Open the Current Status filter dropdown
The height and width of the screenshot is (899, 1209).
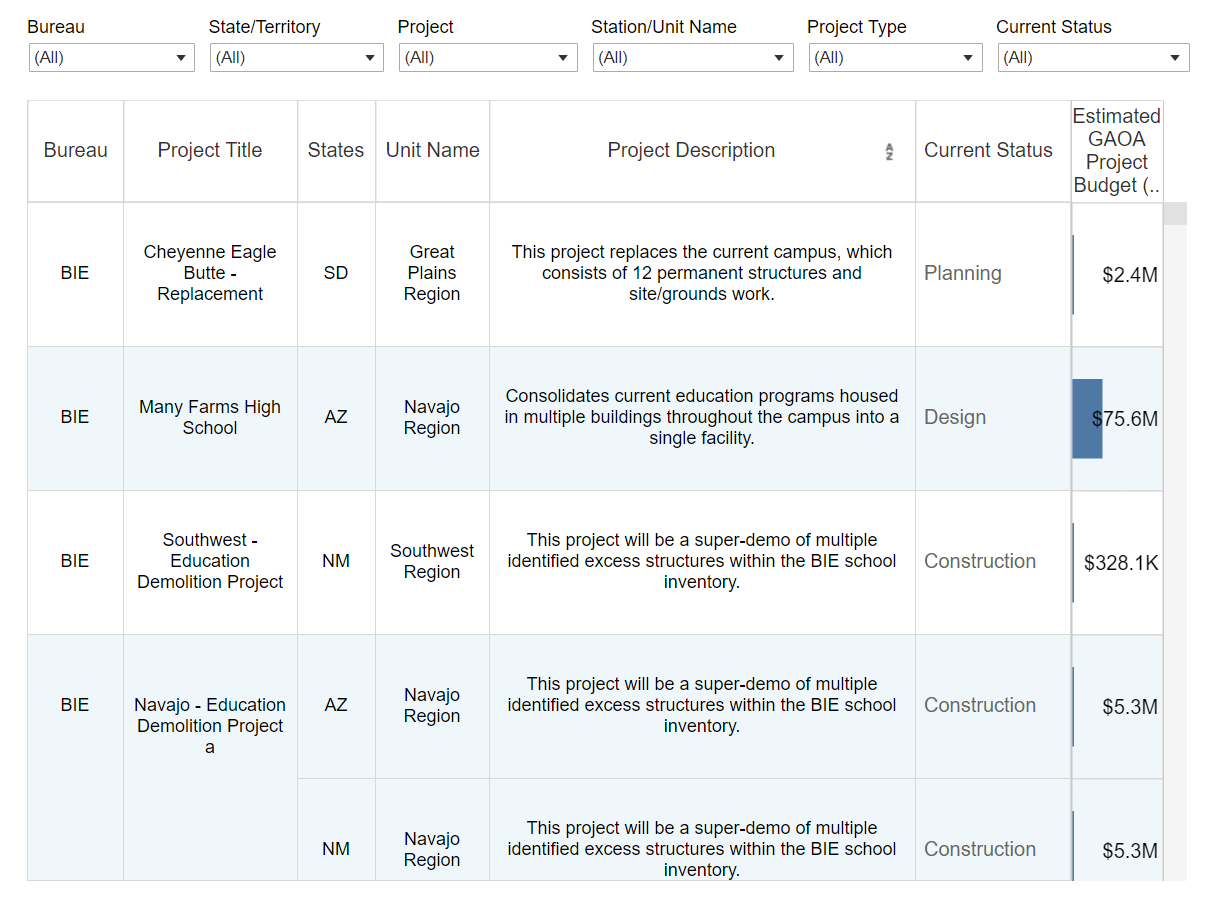coord(1092,57)
